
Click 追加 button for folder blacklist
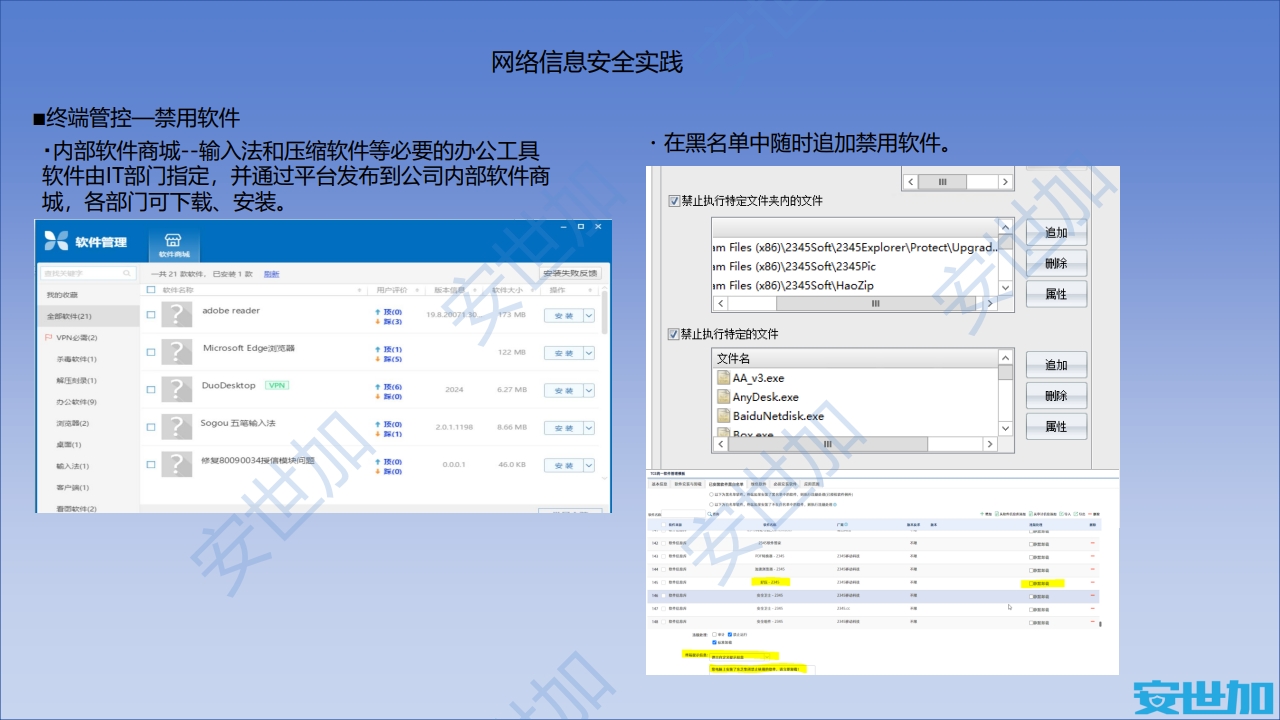(x=1056, y=233)
